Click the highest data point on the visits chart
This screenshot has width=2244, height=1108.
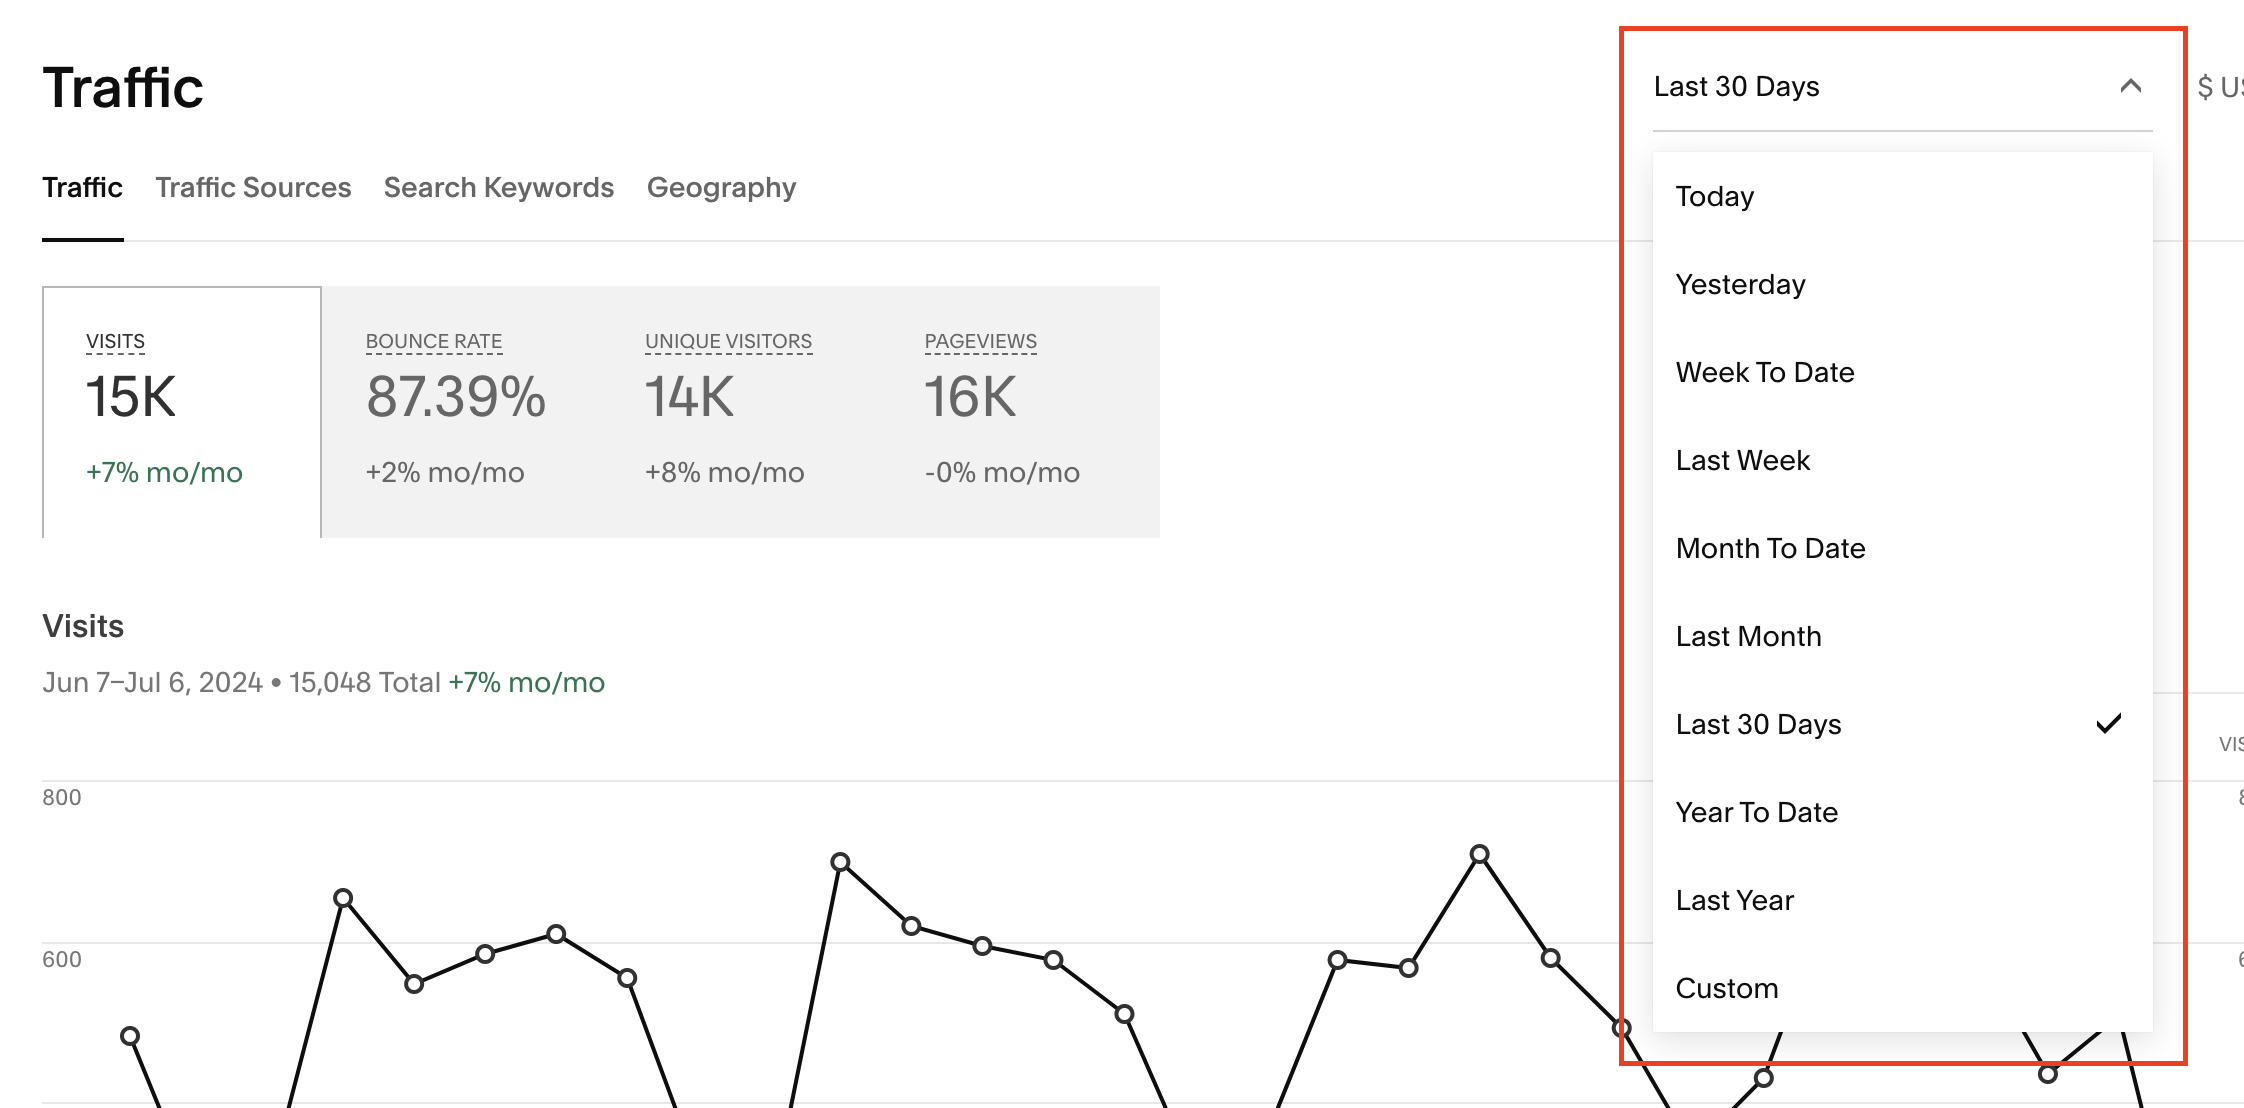[1480, 854]
